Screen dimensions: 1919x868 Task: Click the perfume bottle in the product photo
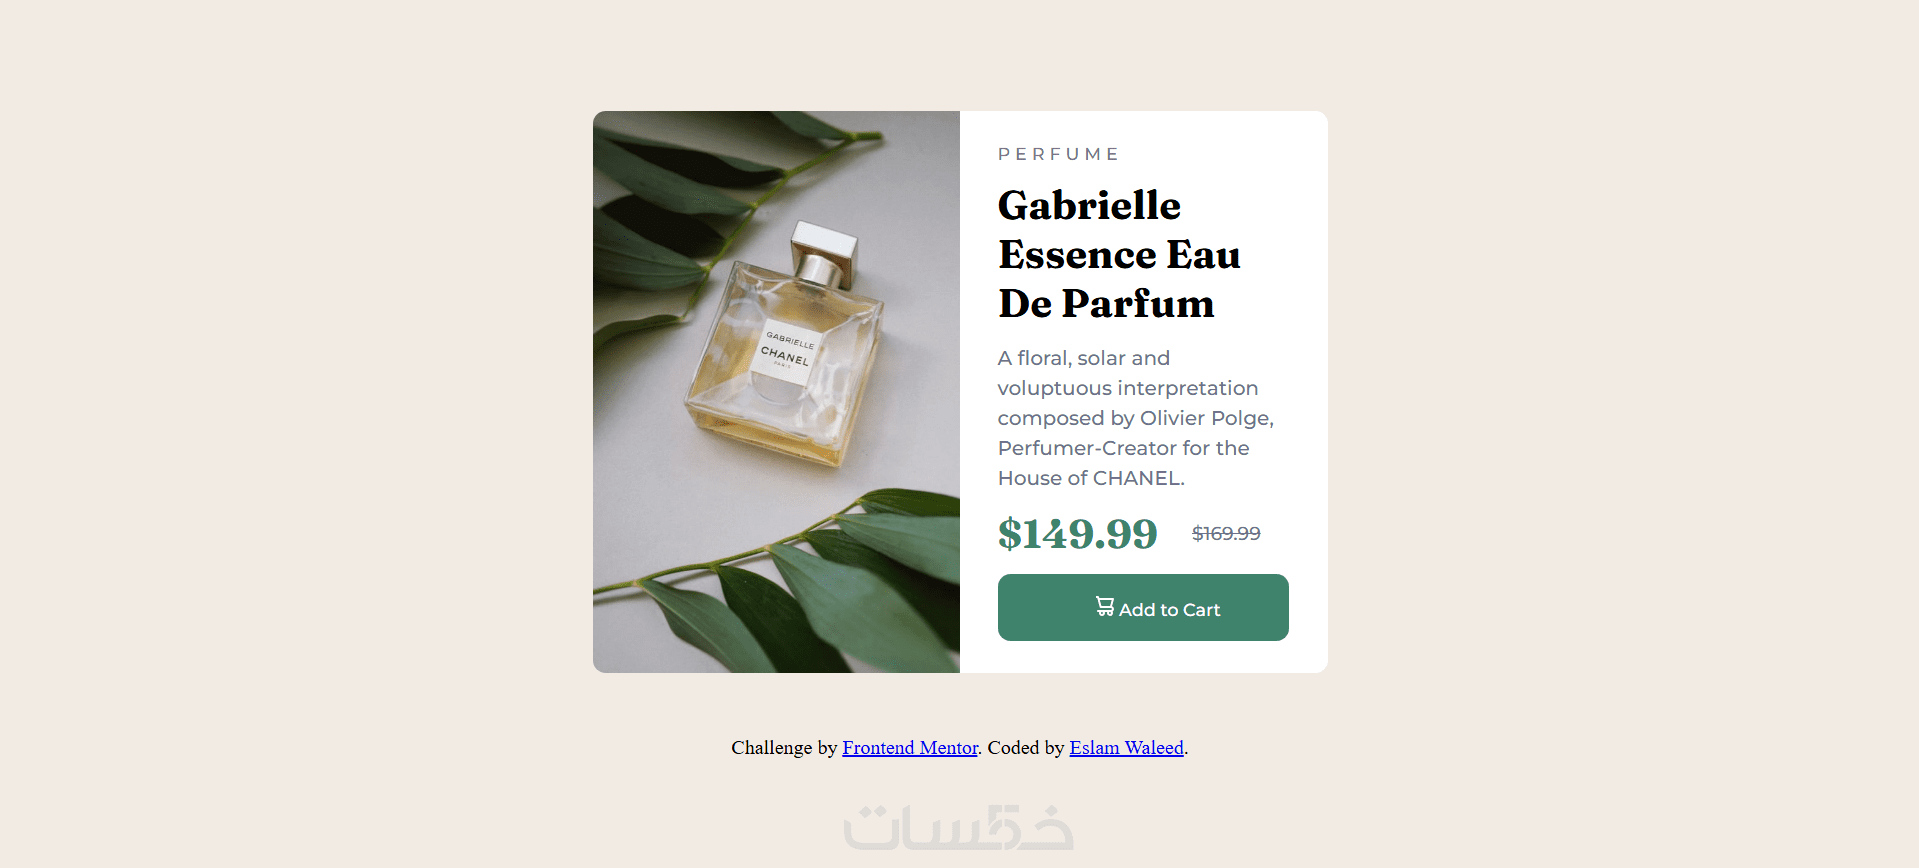click(x=785, y=345)
